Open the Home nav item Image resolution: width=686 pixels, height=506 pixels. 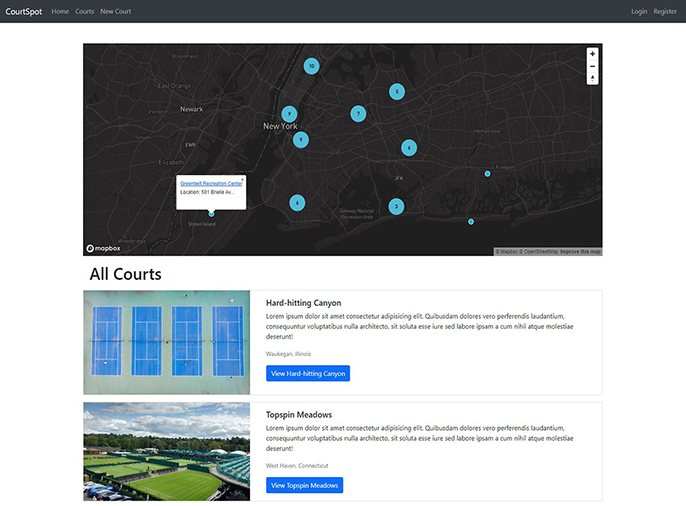pos(60,11)
